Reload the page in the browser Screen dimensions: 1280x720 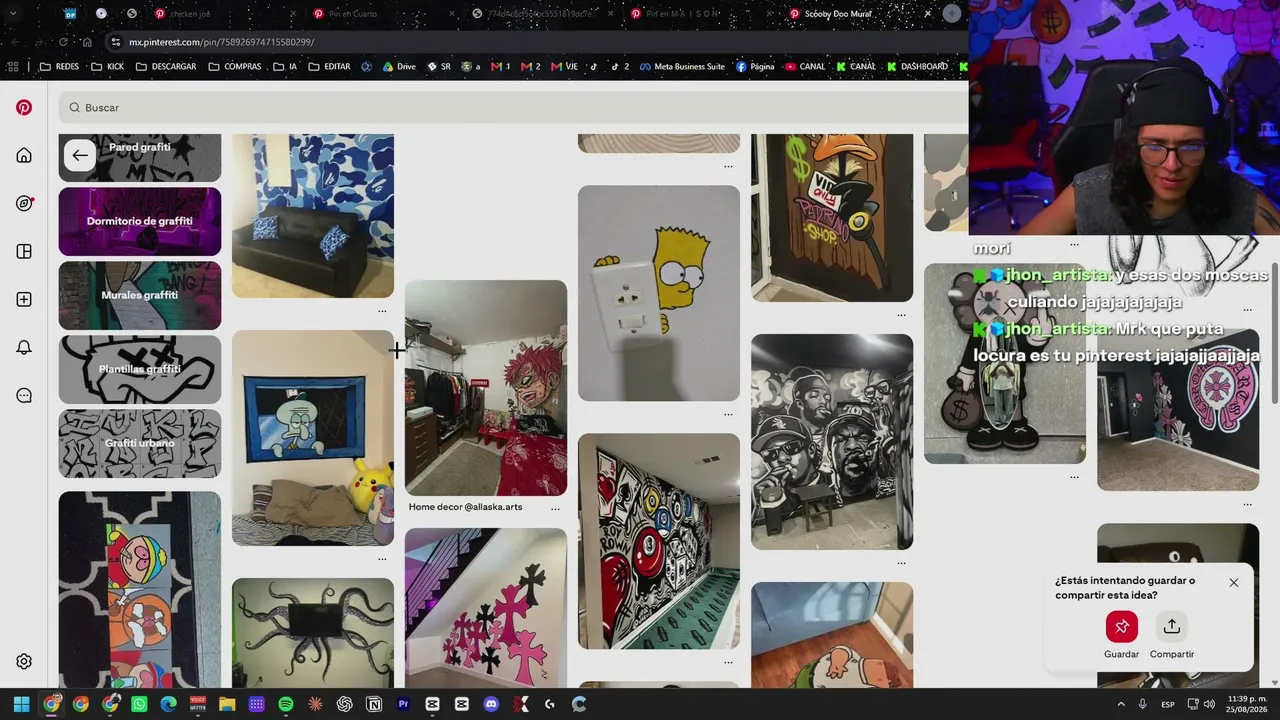tap(63, 42)
